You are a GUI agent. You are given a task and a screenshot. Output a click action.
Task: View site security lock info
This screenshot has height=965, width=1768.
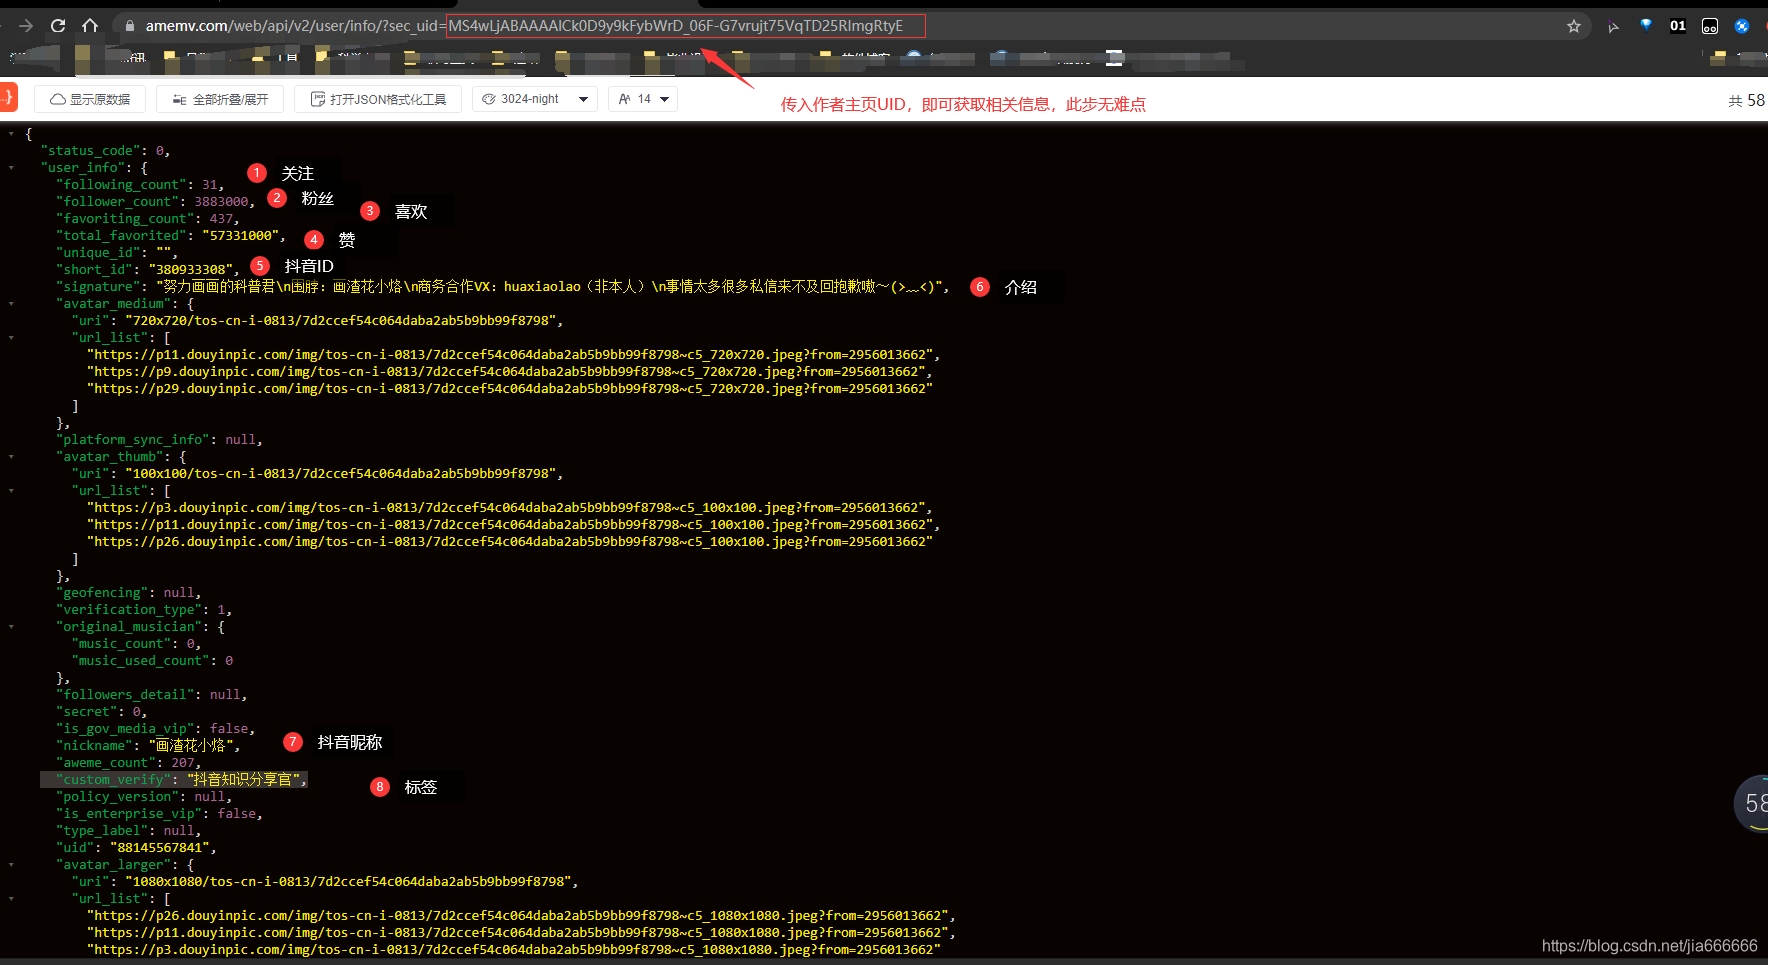click(129, 26)
